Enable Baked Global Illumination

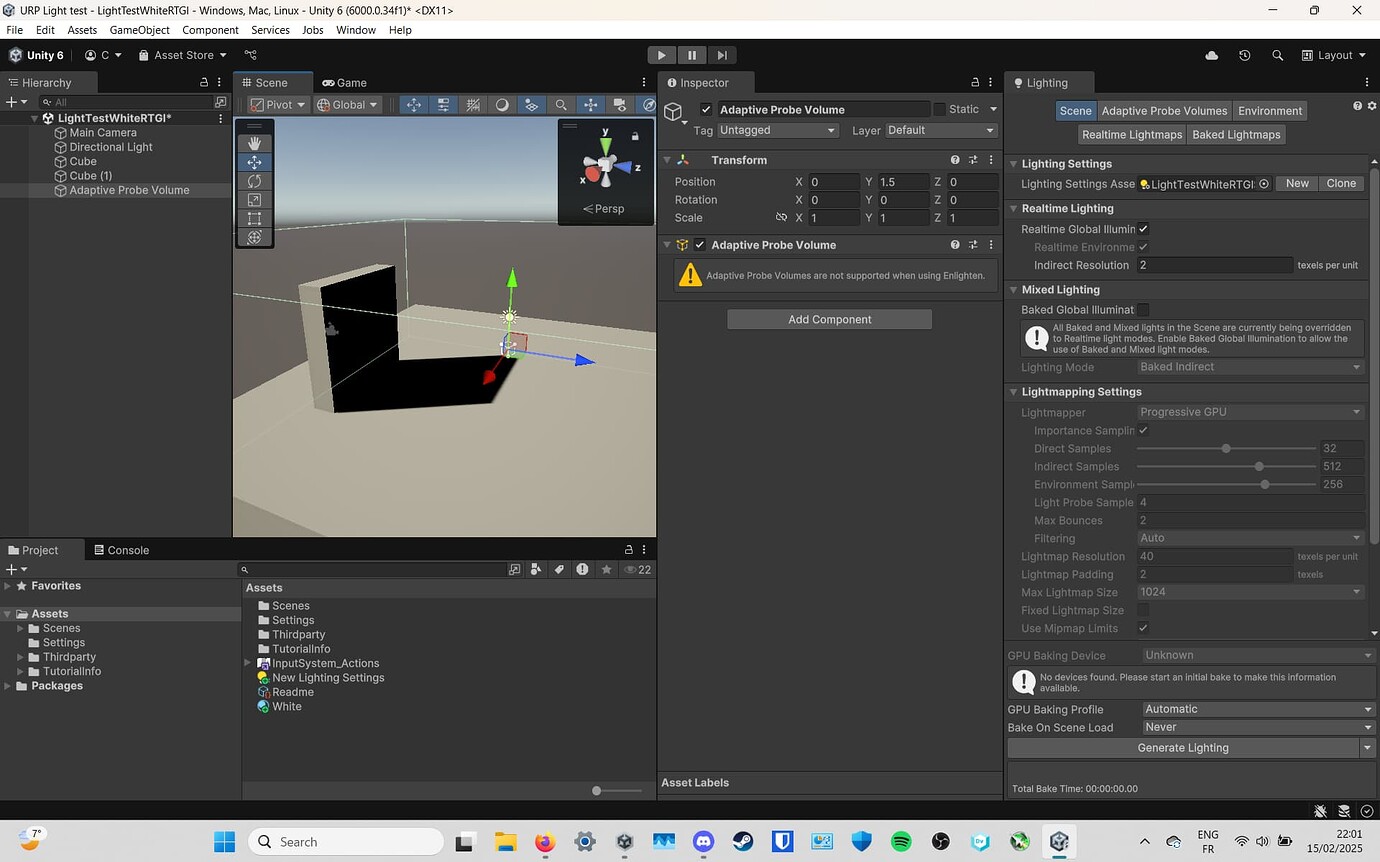[x=1143, y=310]
